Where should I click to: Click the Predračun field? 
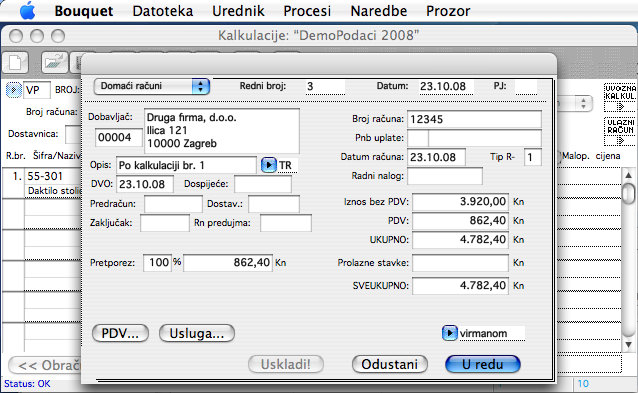[173, 204]
